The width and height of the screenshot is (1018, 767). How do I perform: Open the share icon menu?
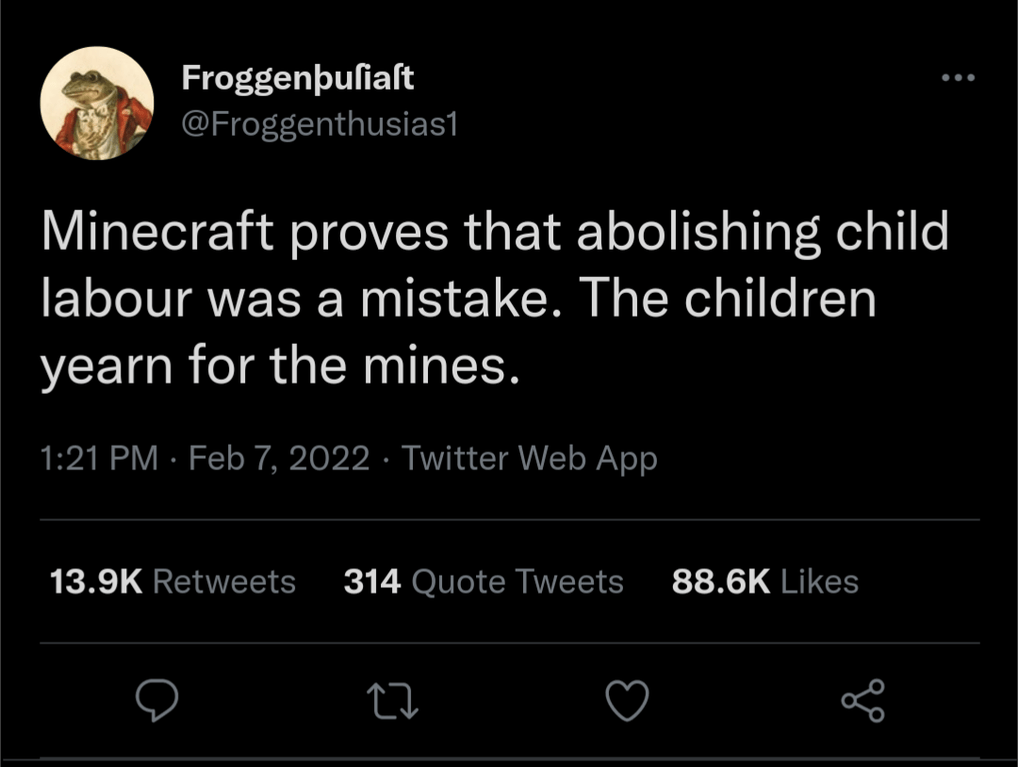coord(863,701)
